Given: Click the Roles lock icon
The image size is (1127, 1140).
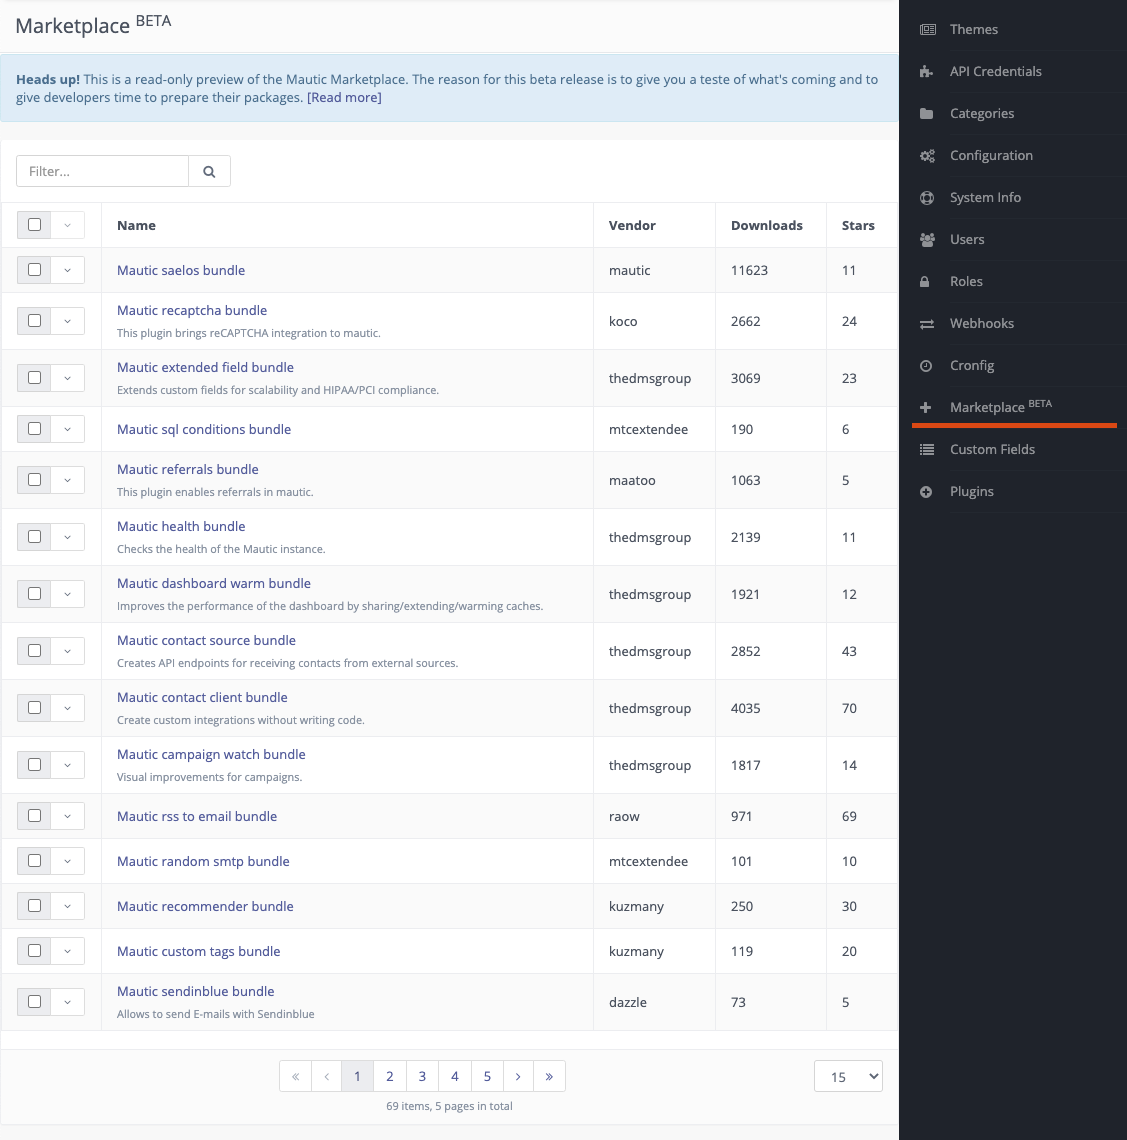Looking at the screenshot, I should tap(927, 281).
